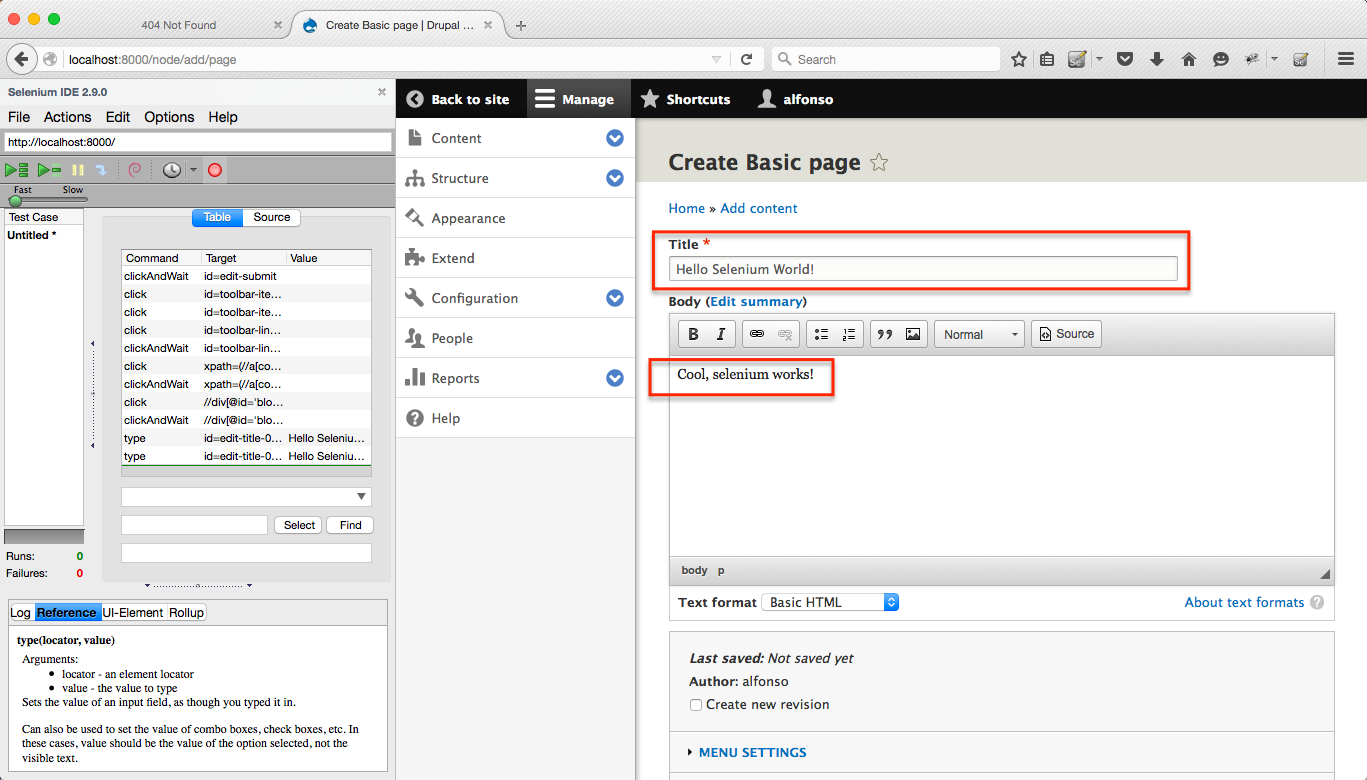1367x780 pixels.
Task: Open Selenium IDE Actions menu
Action: click(x=68, y=117)
